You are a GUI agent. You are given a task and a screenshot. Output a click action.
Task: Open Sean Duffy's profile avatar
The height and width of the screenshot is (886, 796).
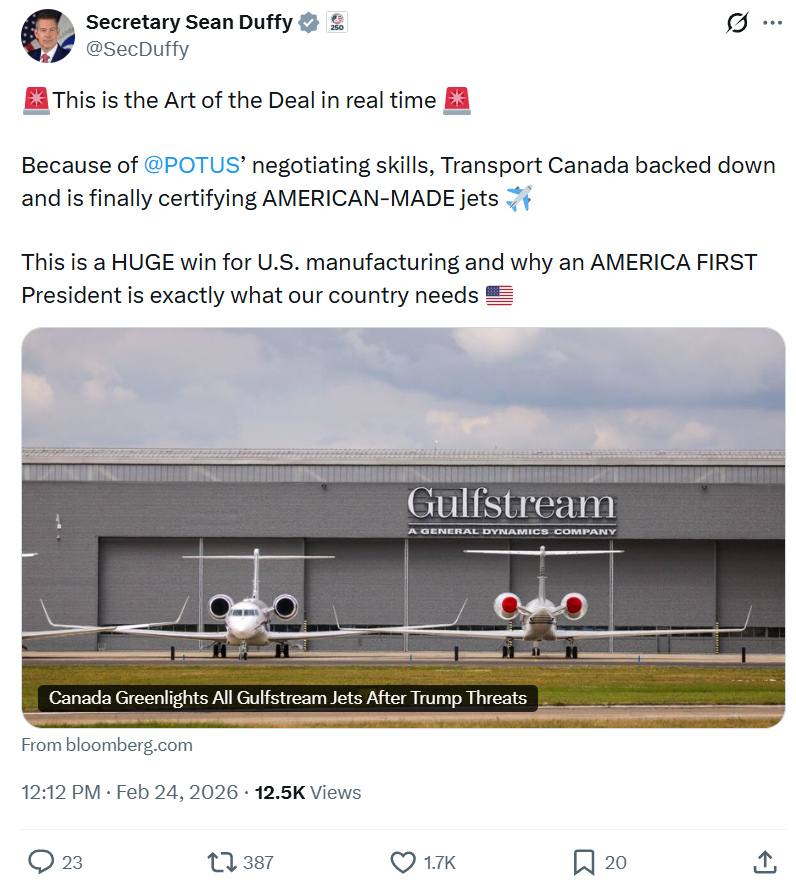click(48, 36)
